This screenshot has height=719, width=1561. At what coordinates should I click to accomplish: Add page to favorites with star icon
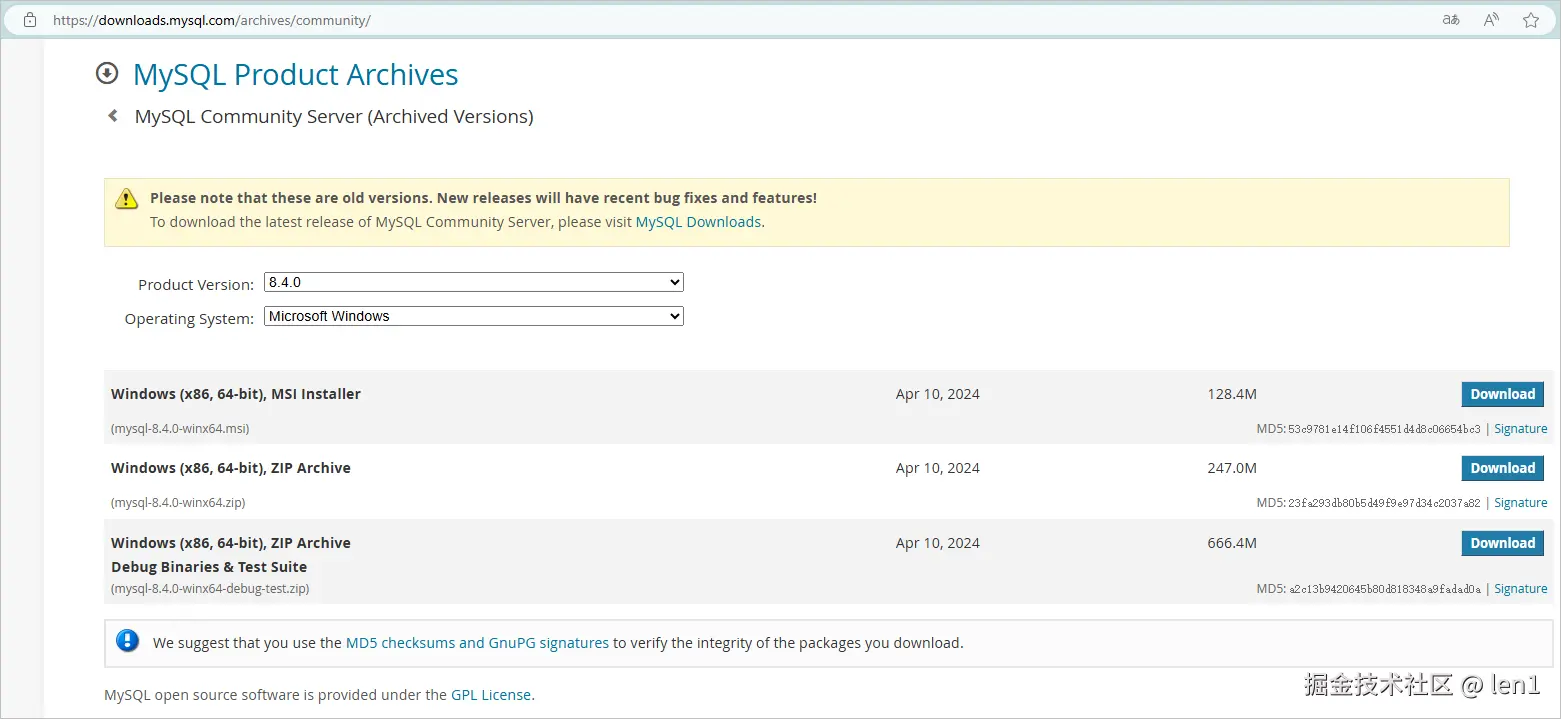[x=1531, y=19]
